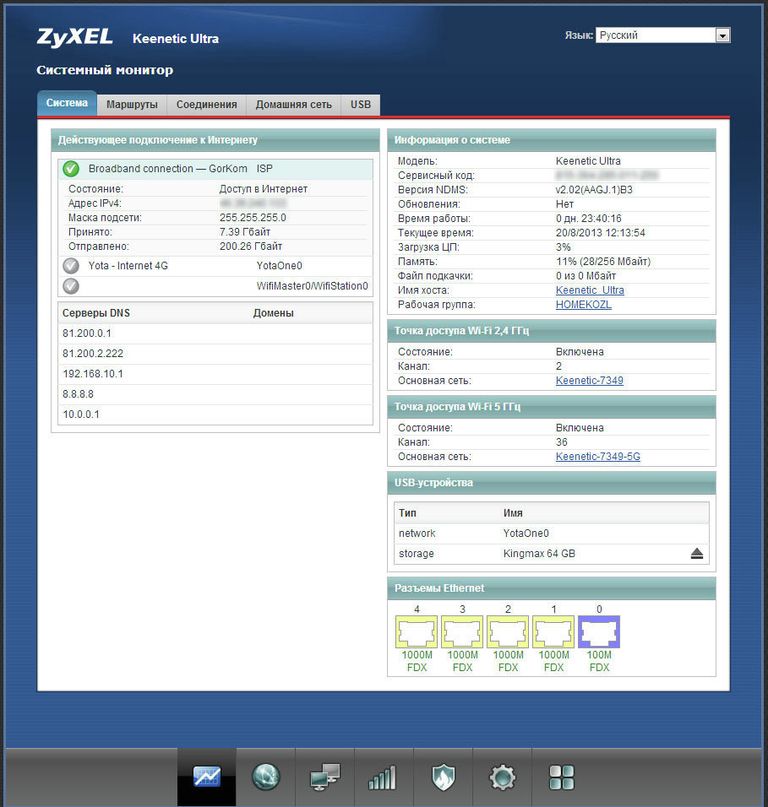
Task: Switch to the Домашняя сеть tab
Action: point(293,104)
